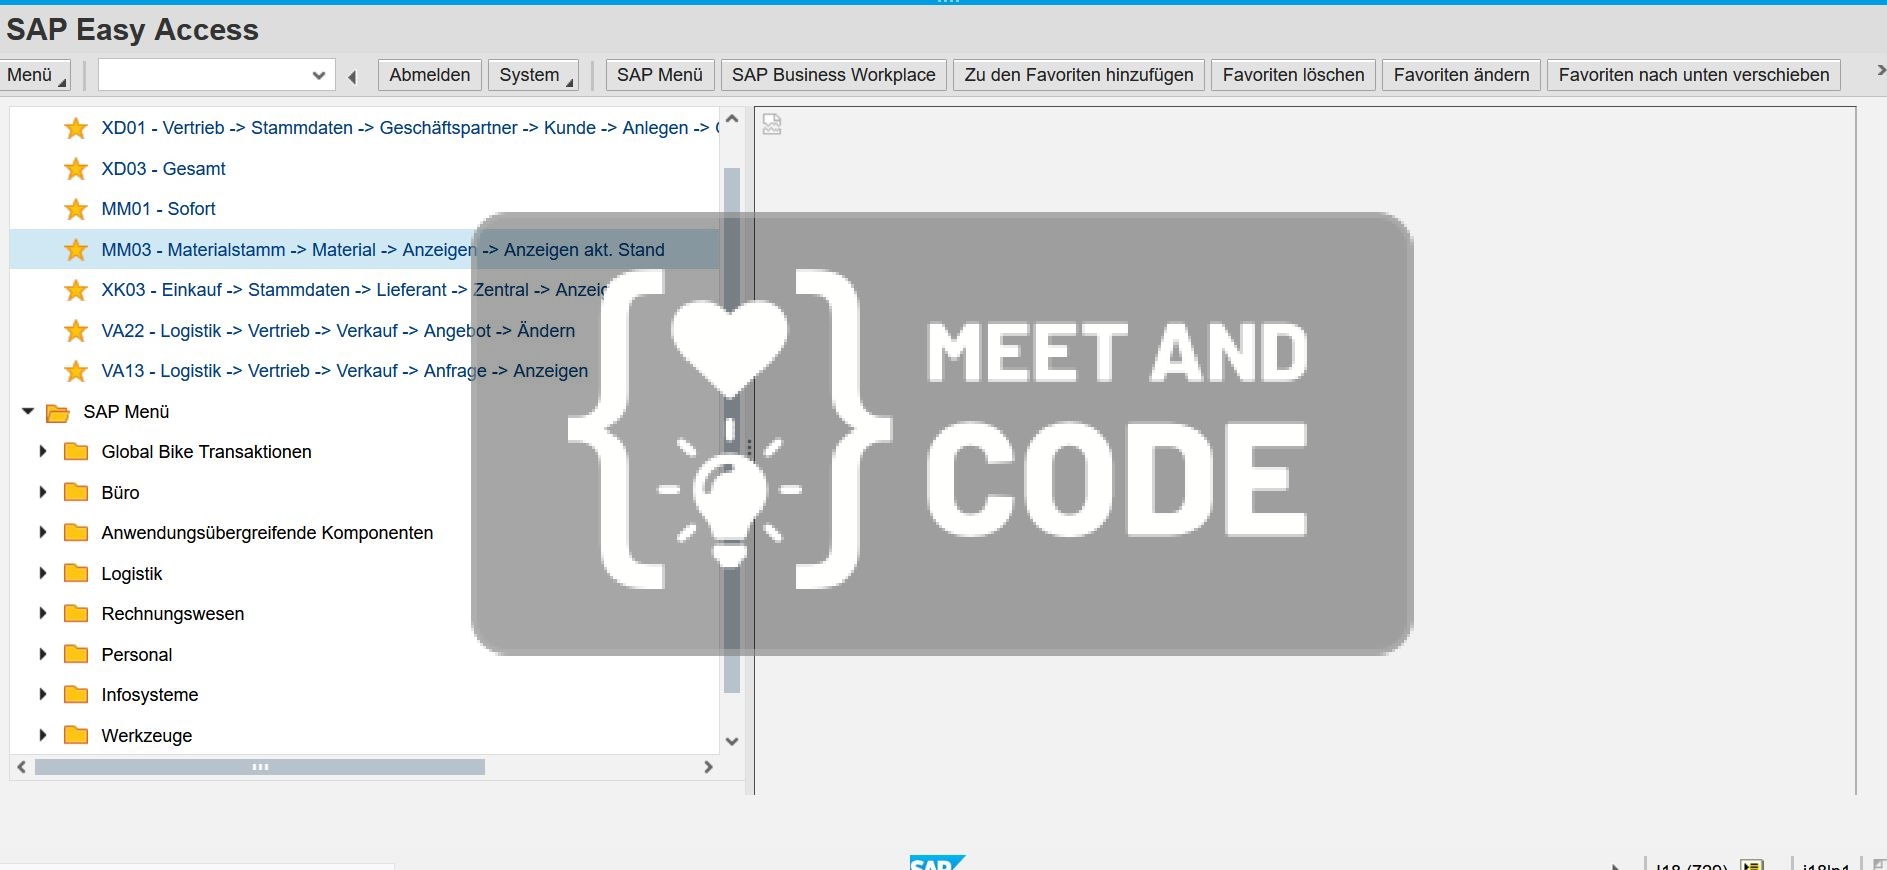Click the tree horizontal scrollbar right arrow
Image resolution: width=1887 pixels, height=870 pixels.
pyautogui.click(x=708, y=767)
